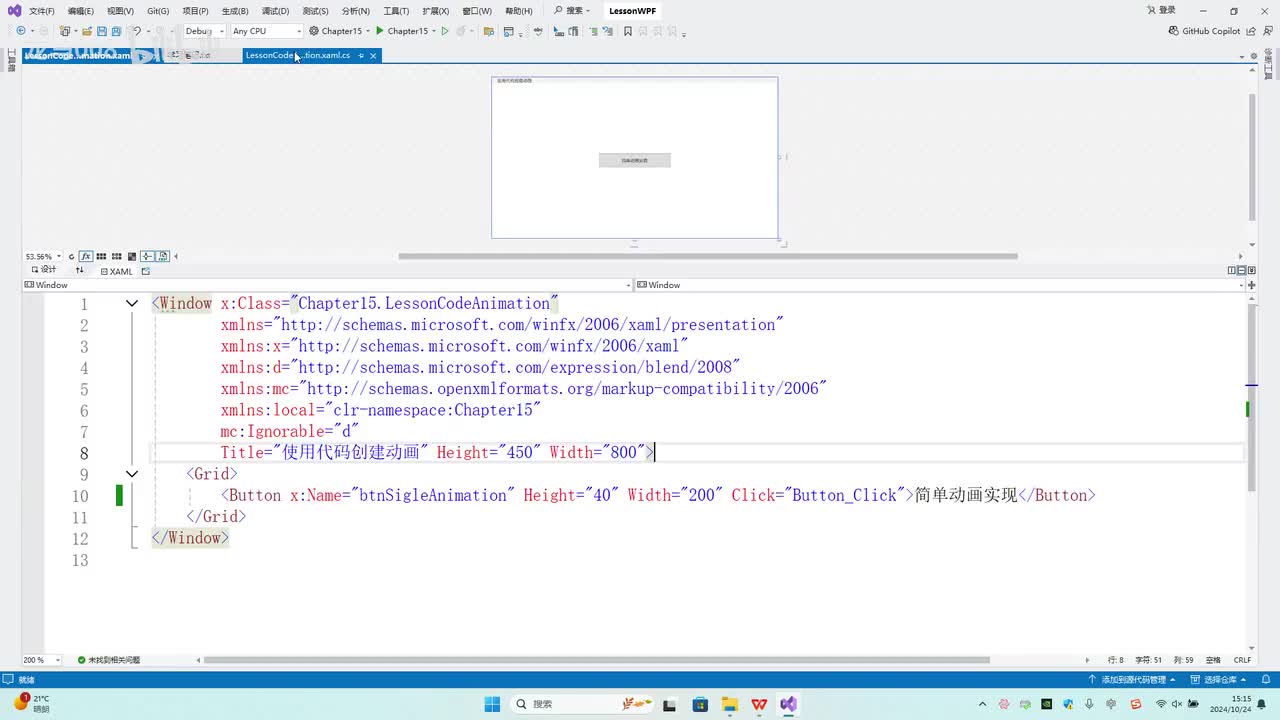Screen dimensions: 1280x720
Task: Open the right Window member dropdown
Action: [x=940, y=285]
